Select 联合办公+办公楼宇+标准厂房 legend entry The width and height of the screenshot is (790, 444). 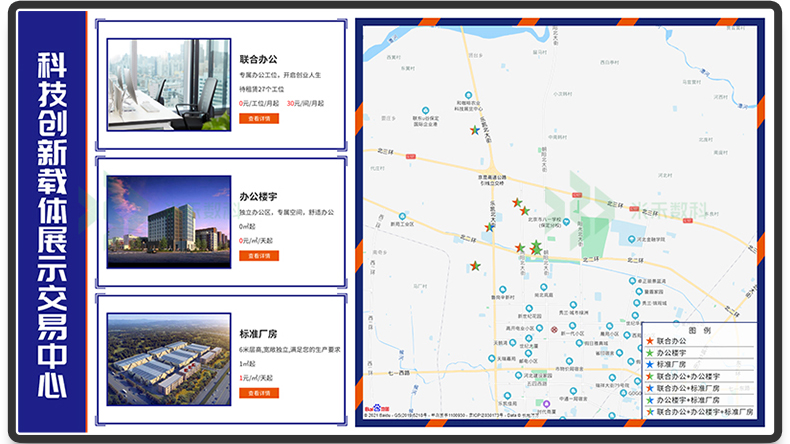699,412
